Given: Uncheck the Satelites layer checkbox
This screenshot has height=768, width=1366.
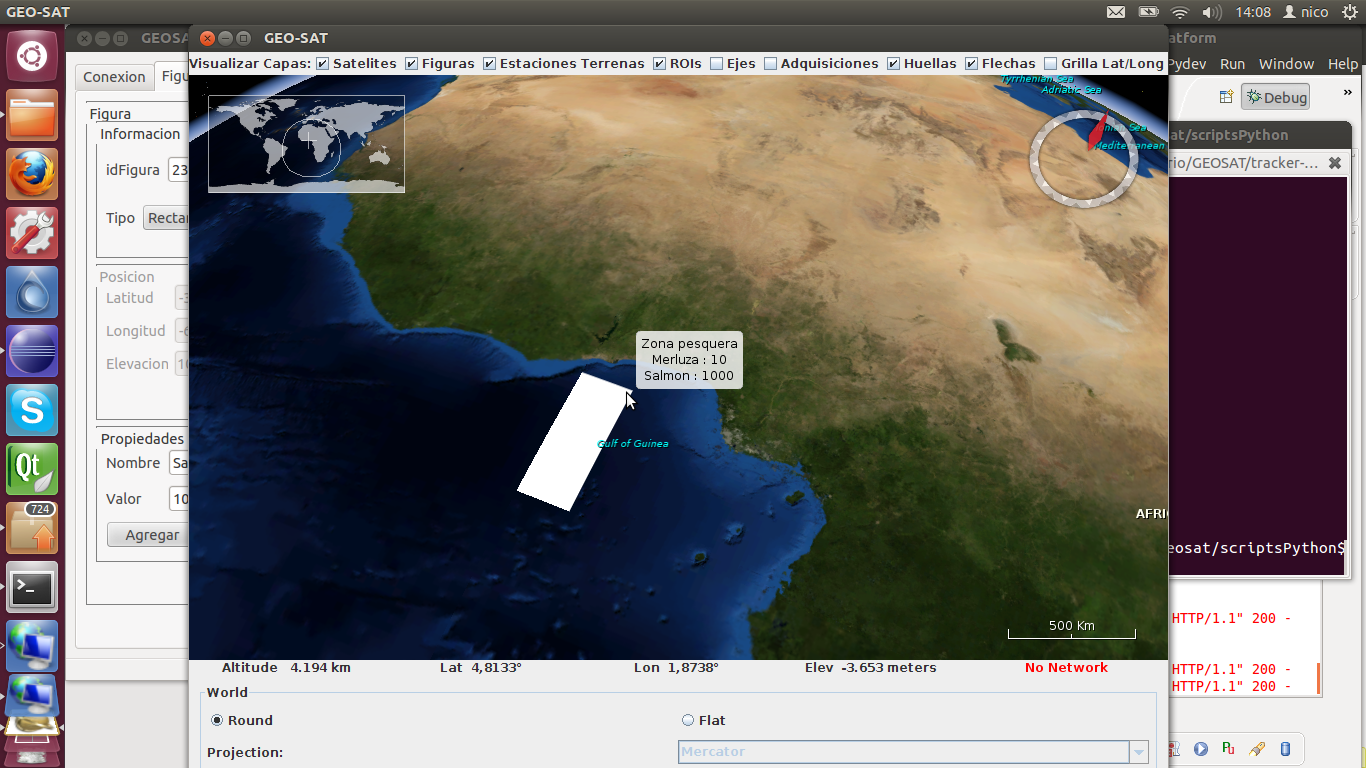Looking at the screenshot, I should (323, 64).
